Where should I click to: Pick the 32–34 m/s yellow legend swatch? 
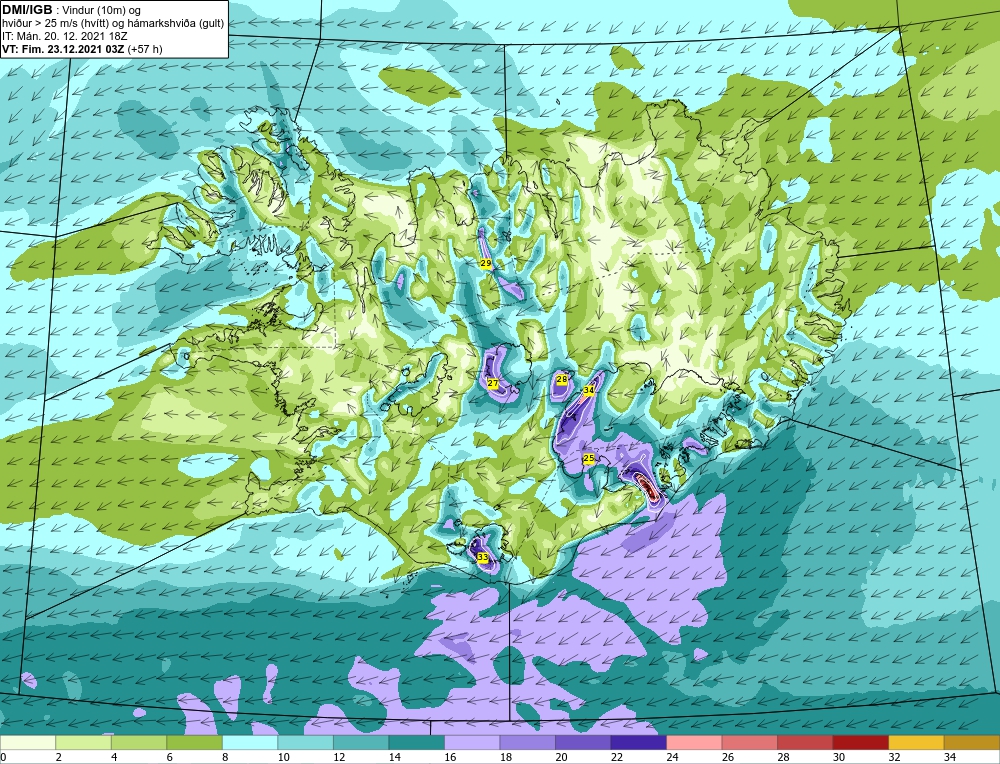[916, 743]
